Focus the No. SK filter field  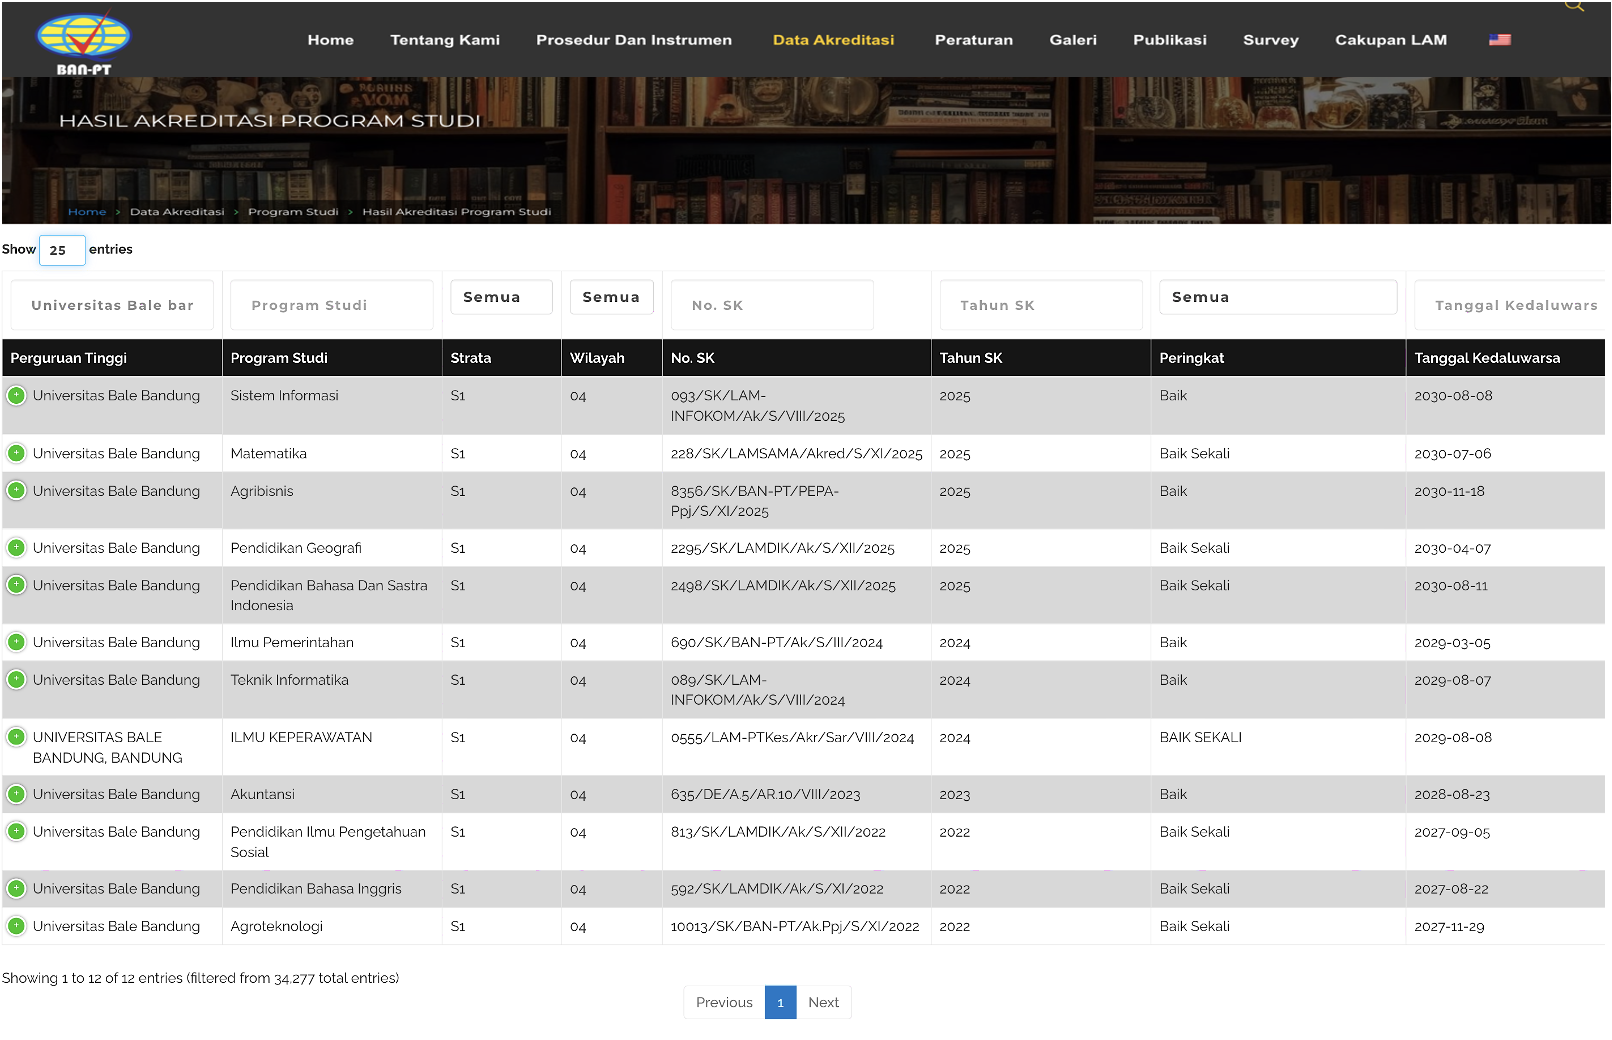[x=772, y=305]
